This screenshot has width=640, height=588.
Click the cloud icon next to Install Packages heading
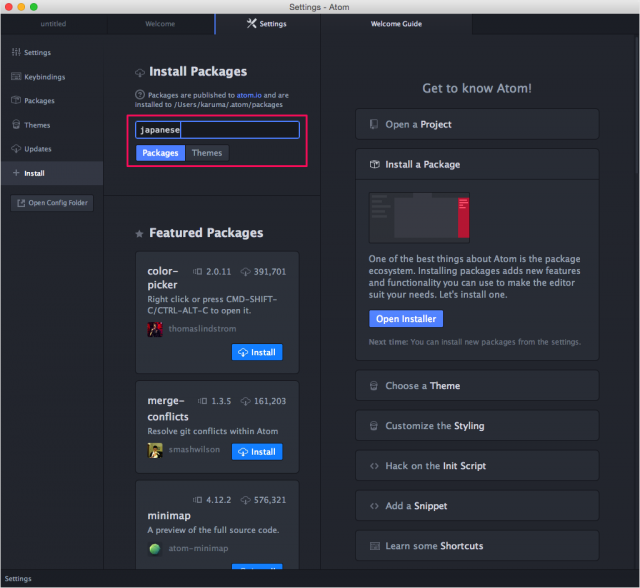click(140, 73)
